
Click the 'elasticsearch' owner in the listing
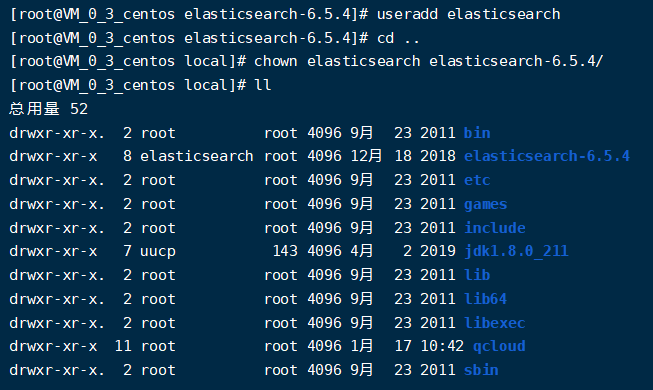pyautogui.click(x=197, y=156)
